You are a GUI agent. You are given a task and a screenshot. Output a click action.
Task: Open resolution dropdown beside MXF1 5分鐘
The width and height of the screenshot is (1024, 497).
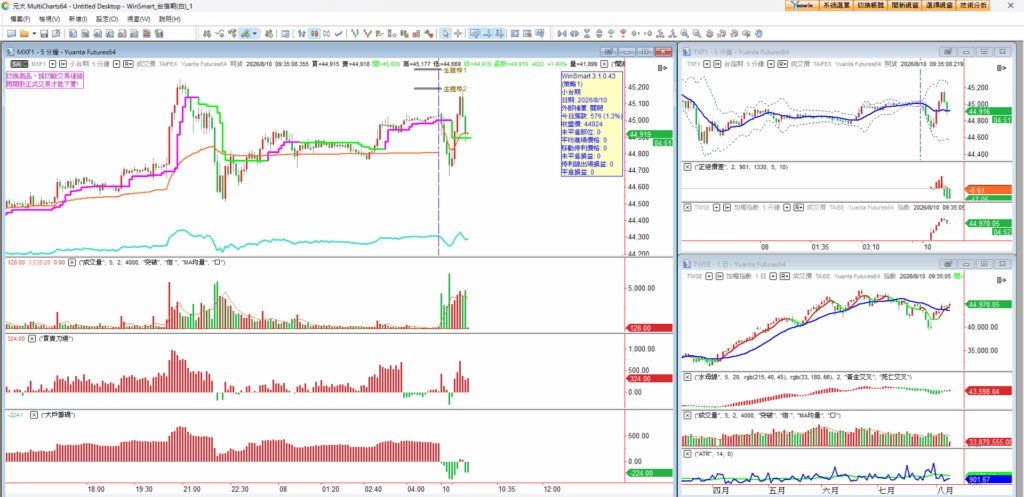tap(117, 64)
